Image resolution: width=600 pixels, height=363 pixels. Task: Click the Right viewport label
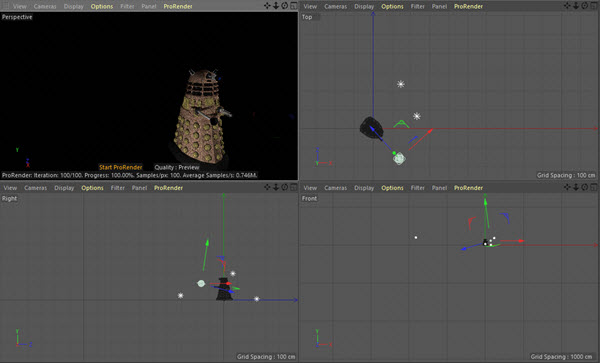[x=10, y=198]
